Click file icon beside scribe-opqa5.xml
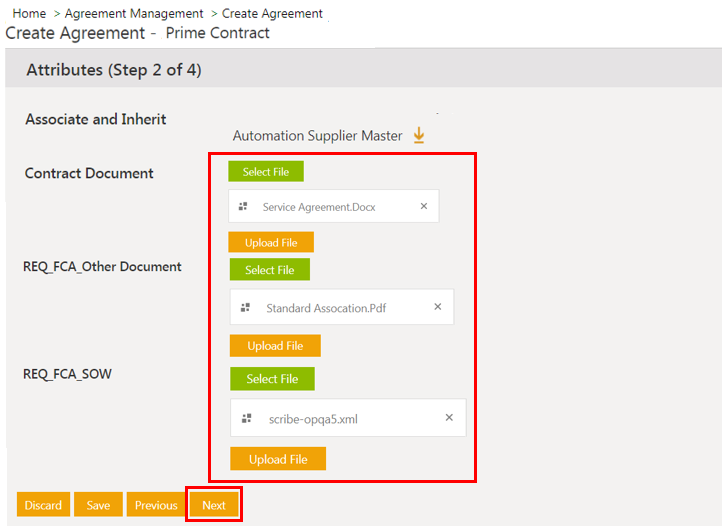722x526 pixels. pos(247,419)
